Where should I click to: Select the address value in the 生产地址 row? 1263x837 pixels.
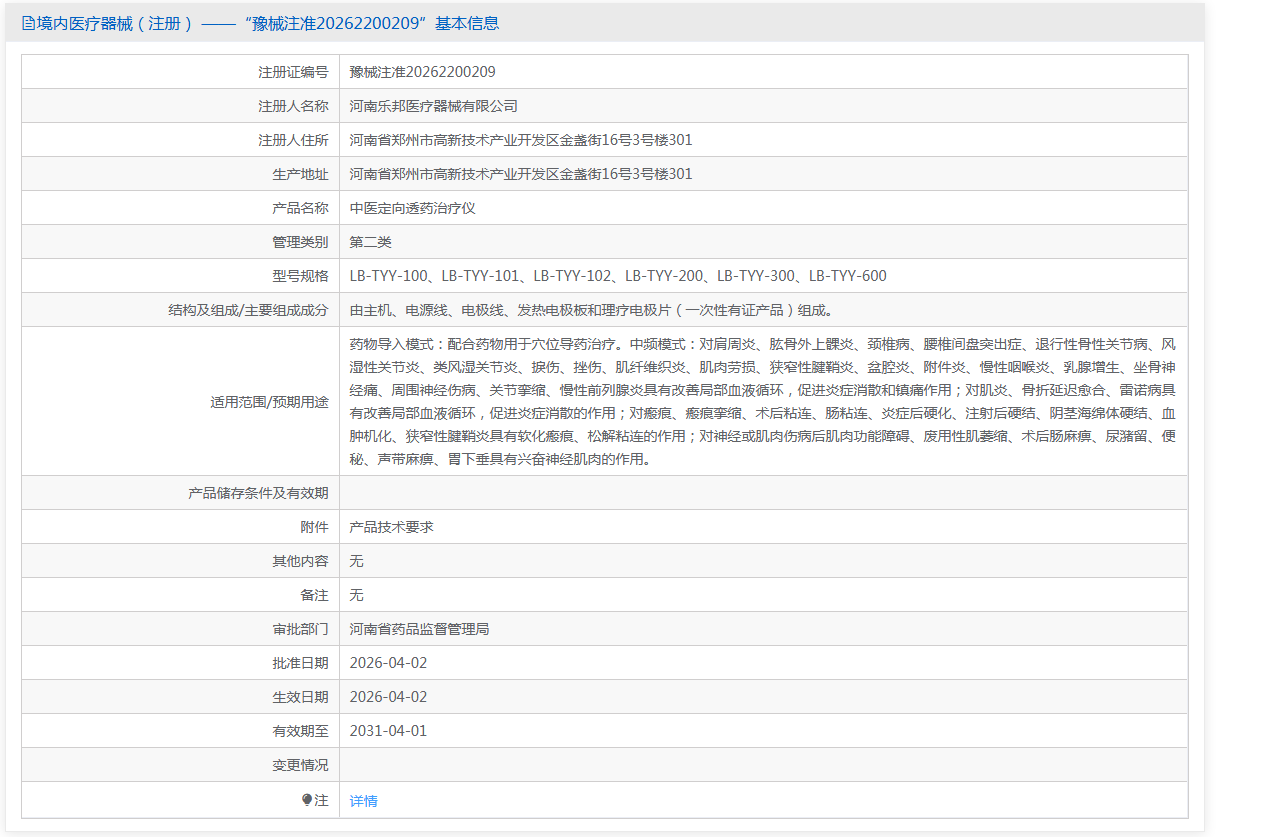click(x=521, y=174)
